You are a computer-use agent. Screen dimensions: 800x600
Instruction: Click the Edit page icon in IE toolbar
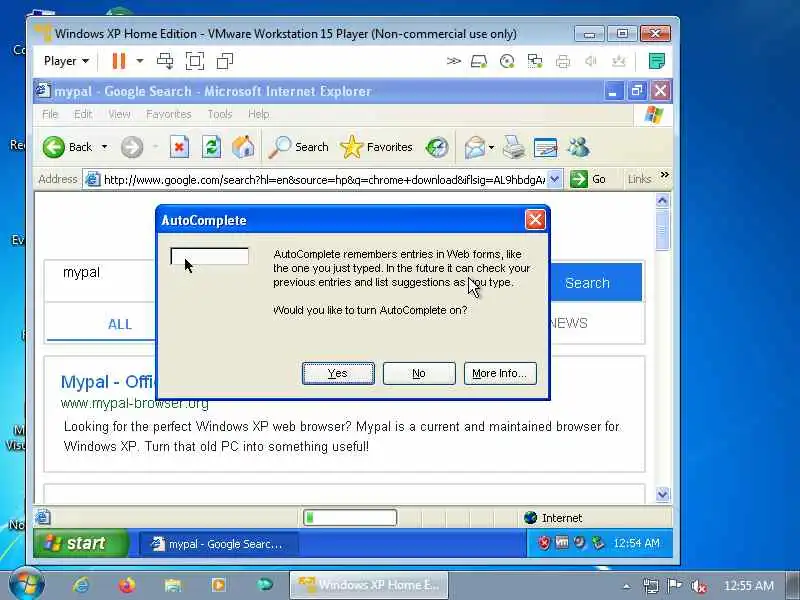[545, 147]
